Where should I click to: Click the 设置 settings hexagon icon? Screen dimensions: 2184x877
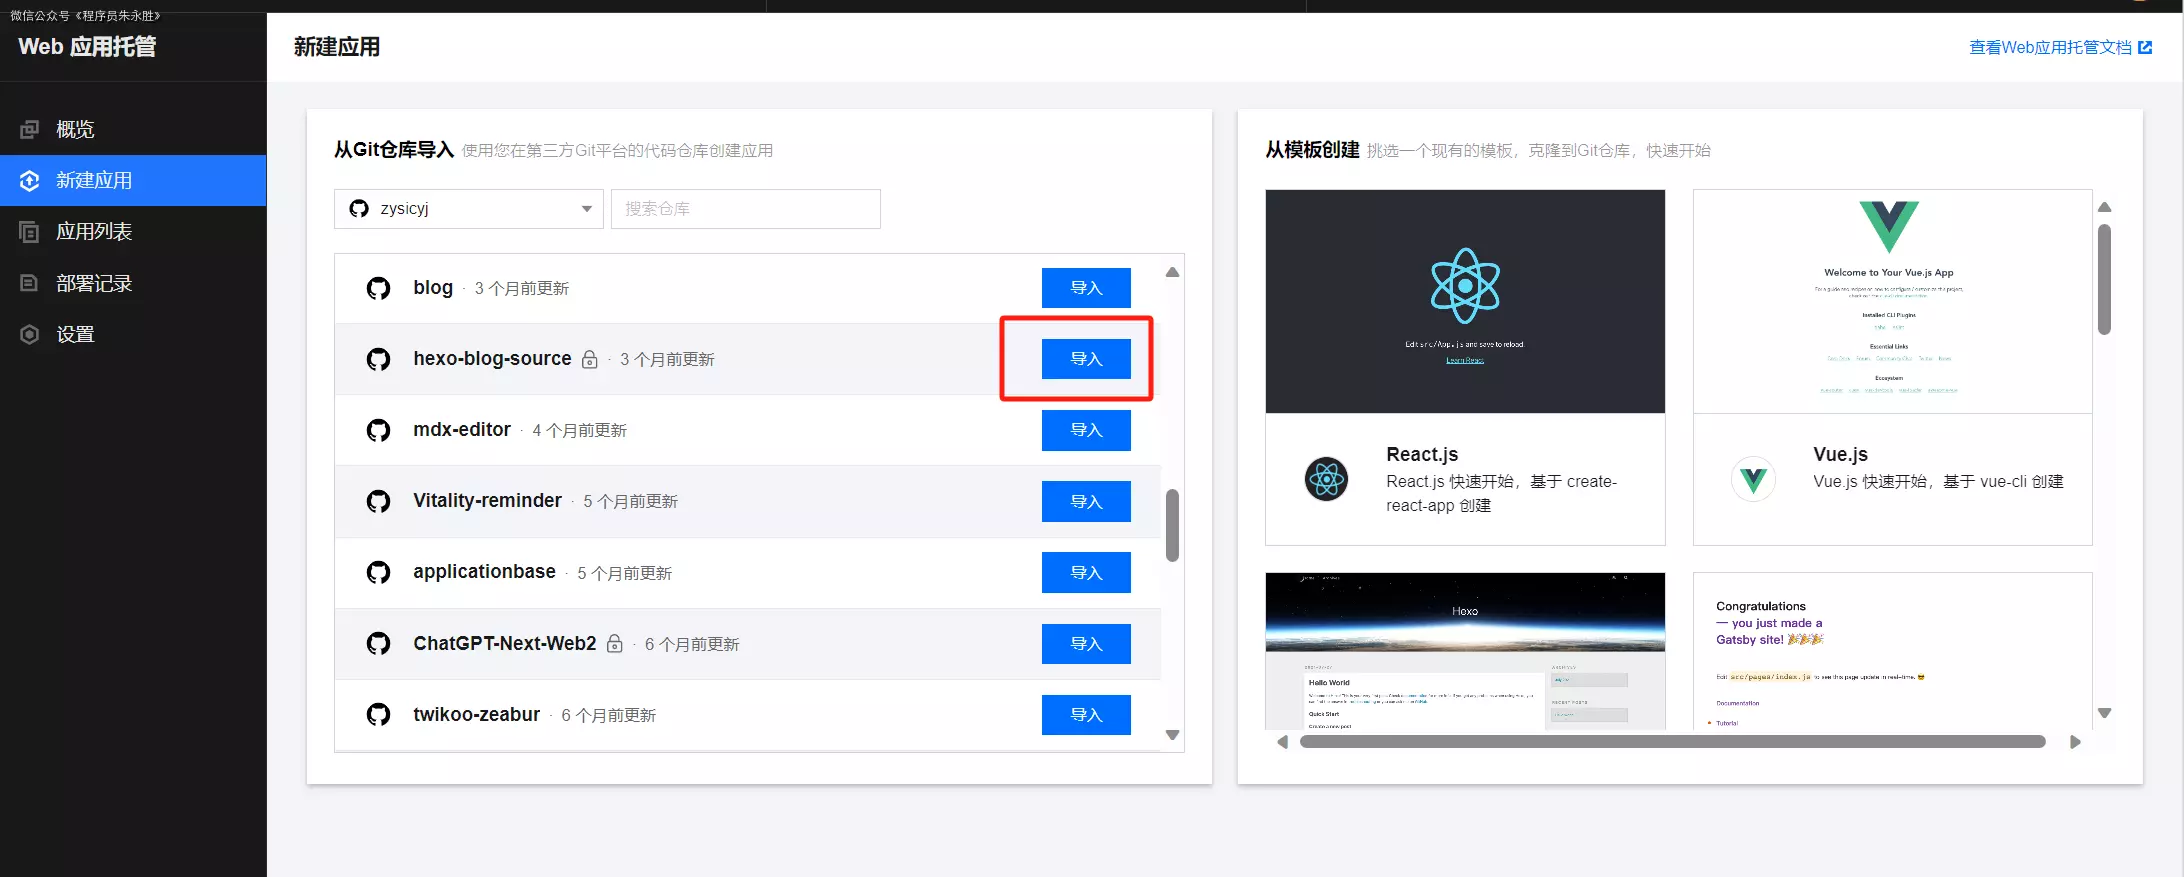click(x=30, y=334)
